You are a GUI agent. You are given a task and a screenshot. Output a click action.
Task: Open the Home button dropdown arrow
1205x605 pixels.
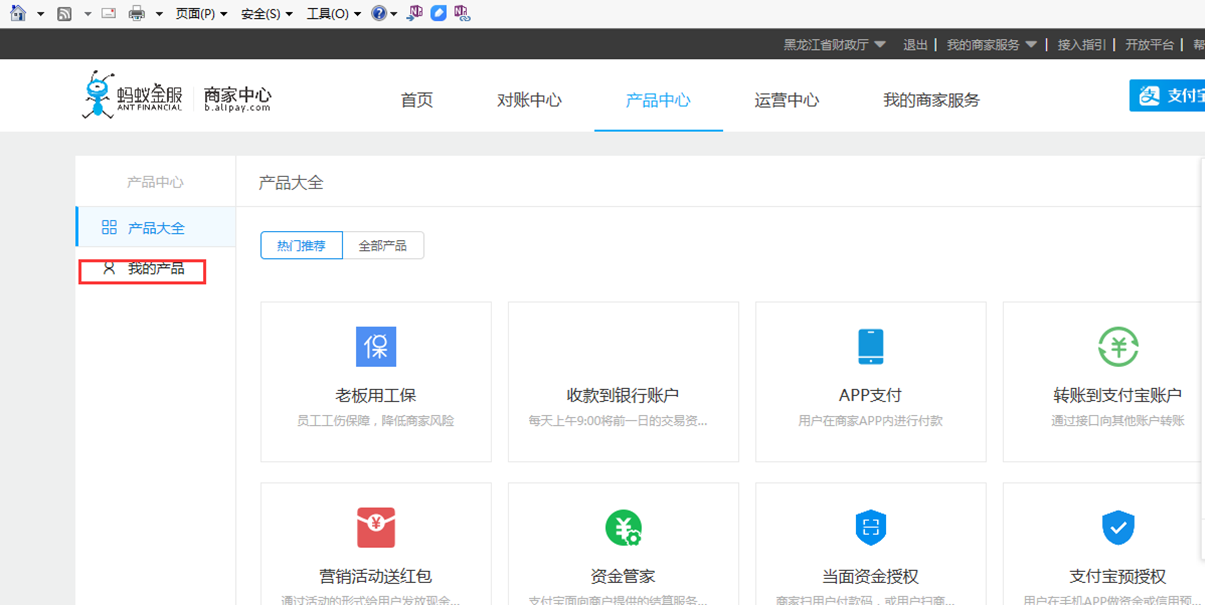coord(41,14)
